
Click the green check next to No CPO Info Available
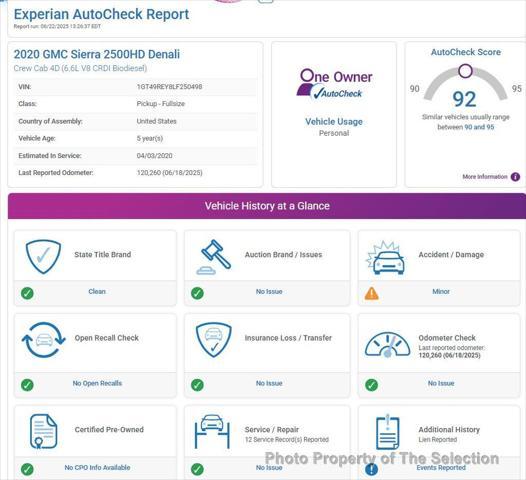tap(27, 469)
